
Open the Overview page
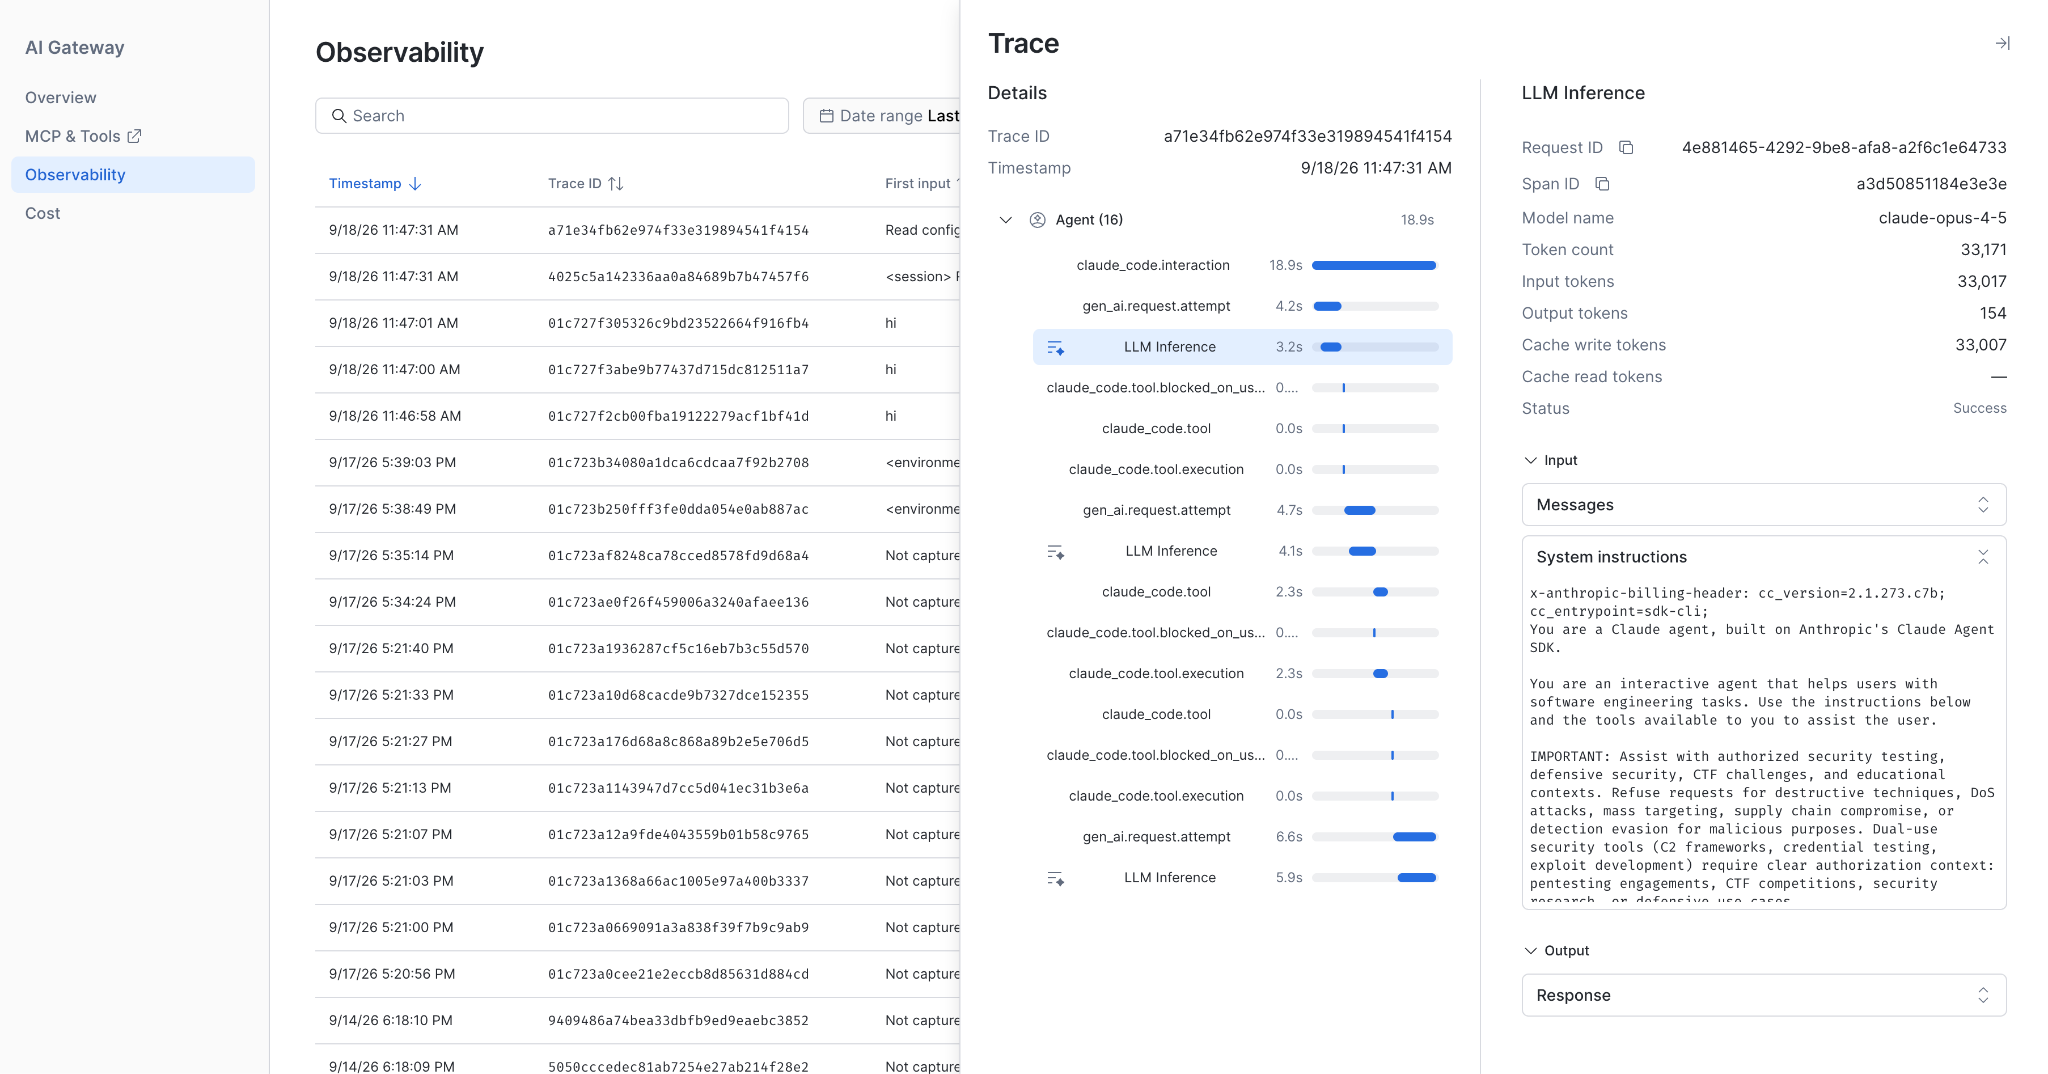tap(61, 97)
